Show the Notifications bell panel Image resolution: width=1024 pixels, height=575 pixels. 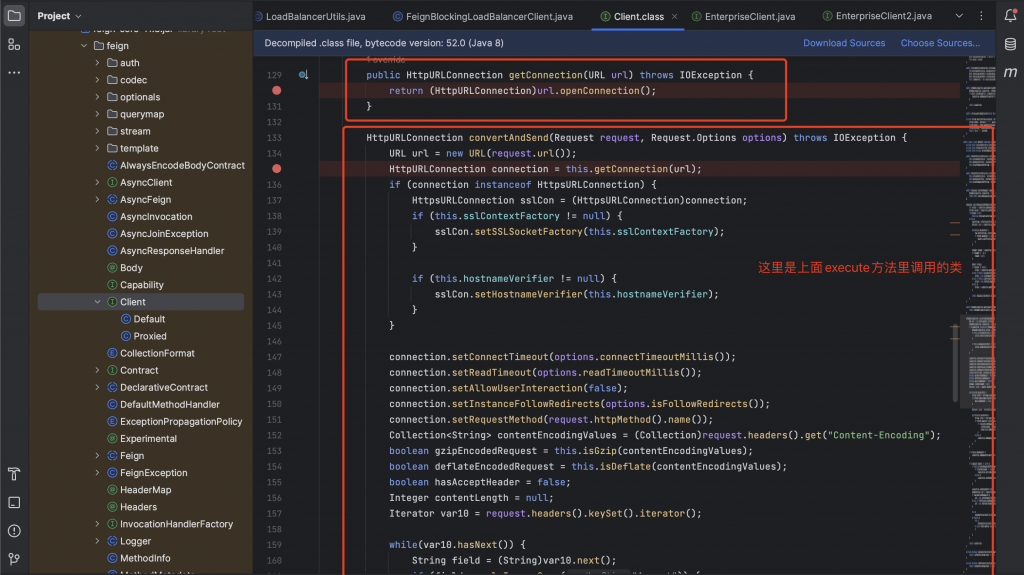pyautogui.click(x=1010, y=16)
